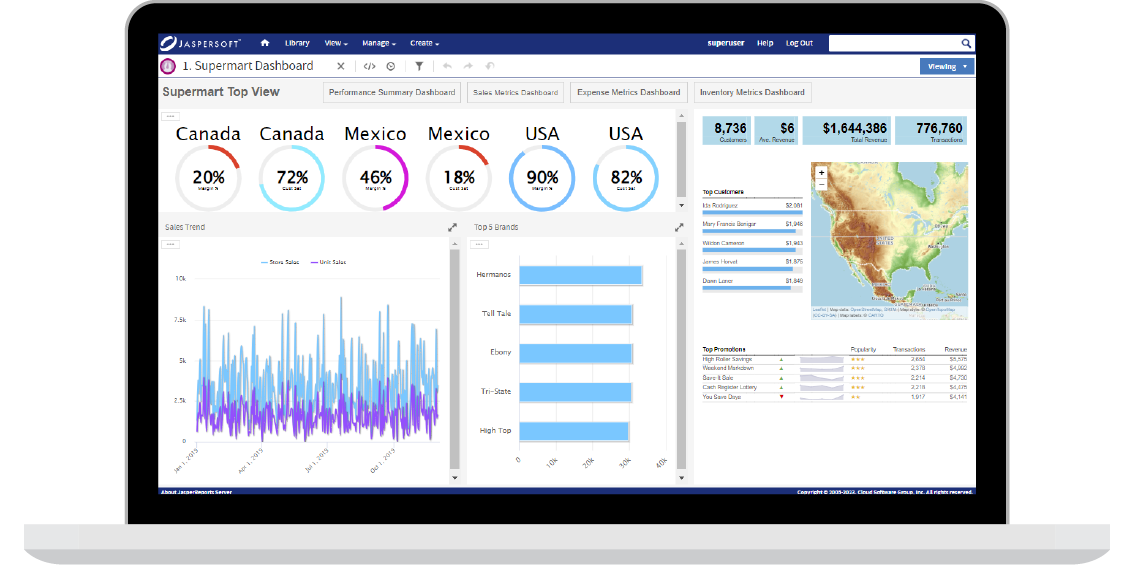
Task: Open ellipsis menu above country gauges
Action: [170, 116]
